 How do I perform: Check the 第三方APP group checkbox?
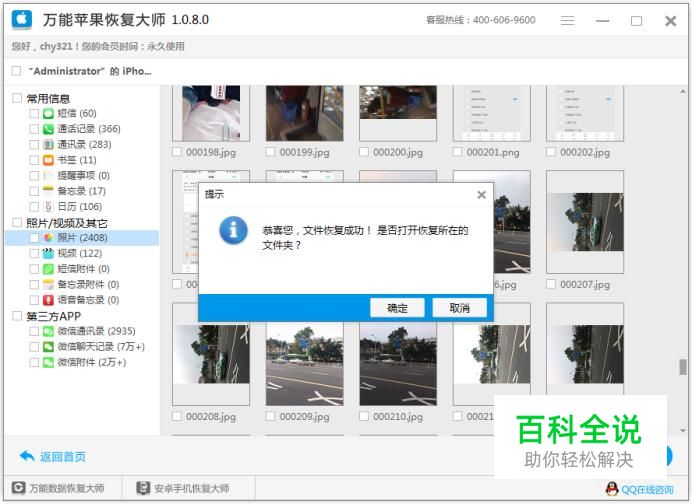pyautogui.click(x=17, y=316)
